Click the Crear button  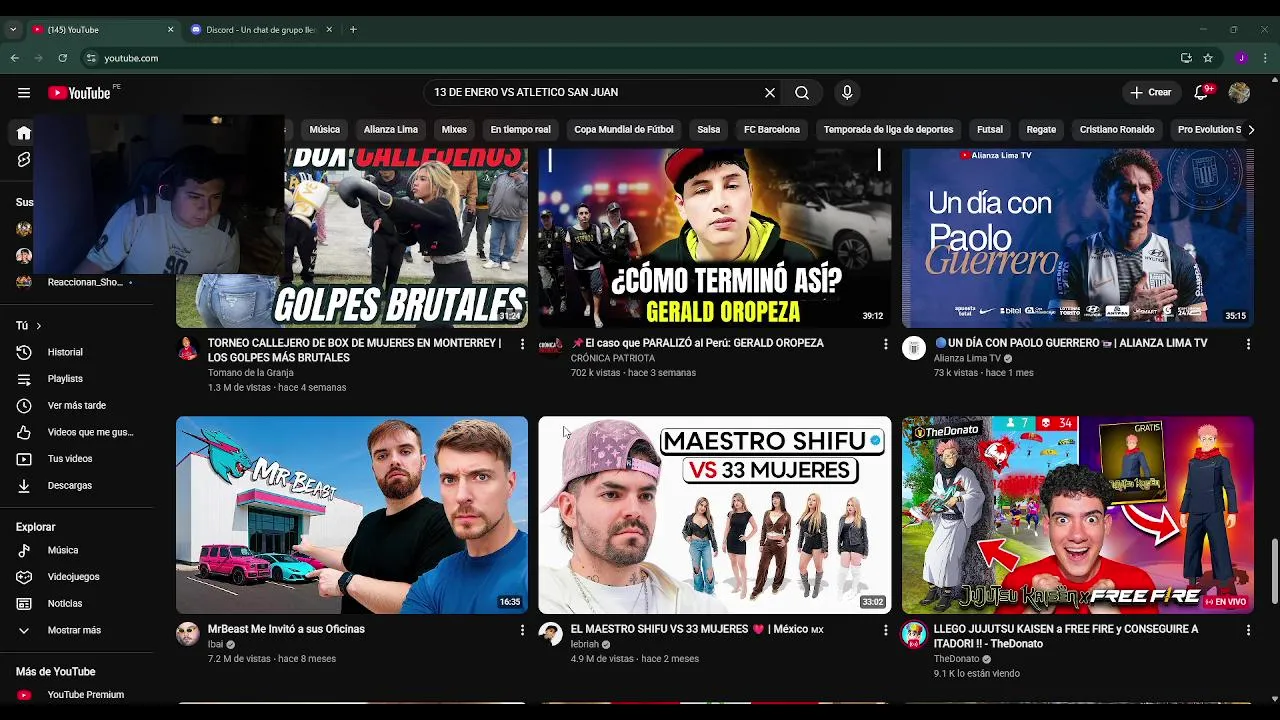1150,93
